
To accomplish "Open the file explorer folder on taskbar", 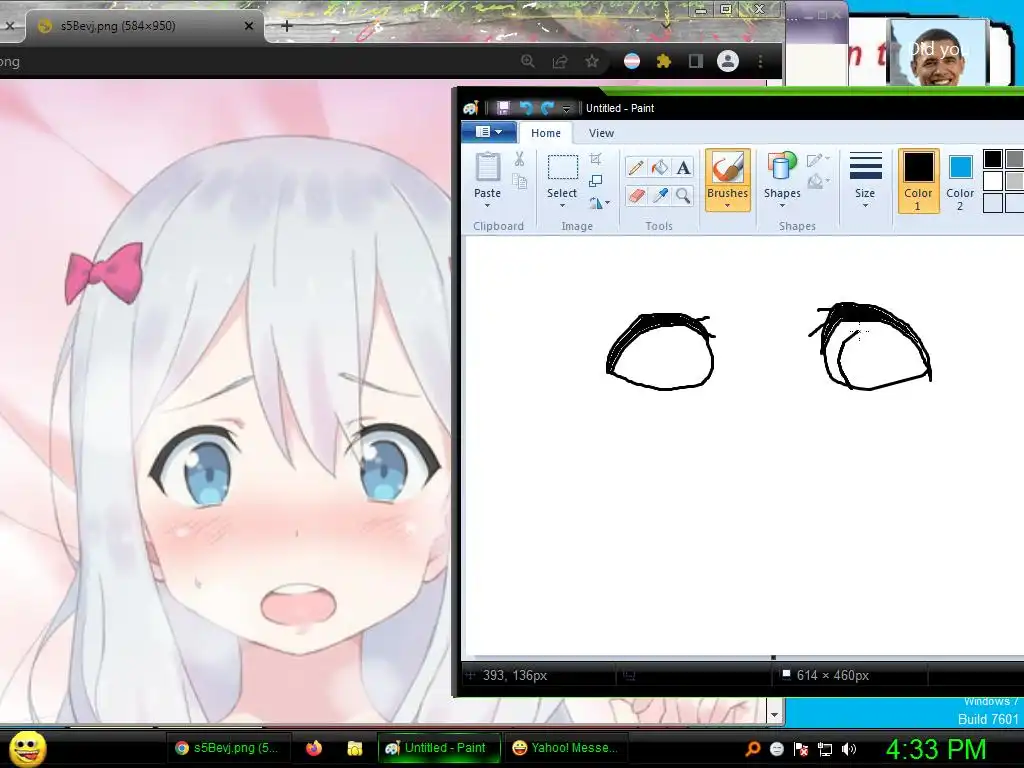I will point(355,748).
